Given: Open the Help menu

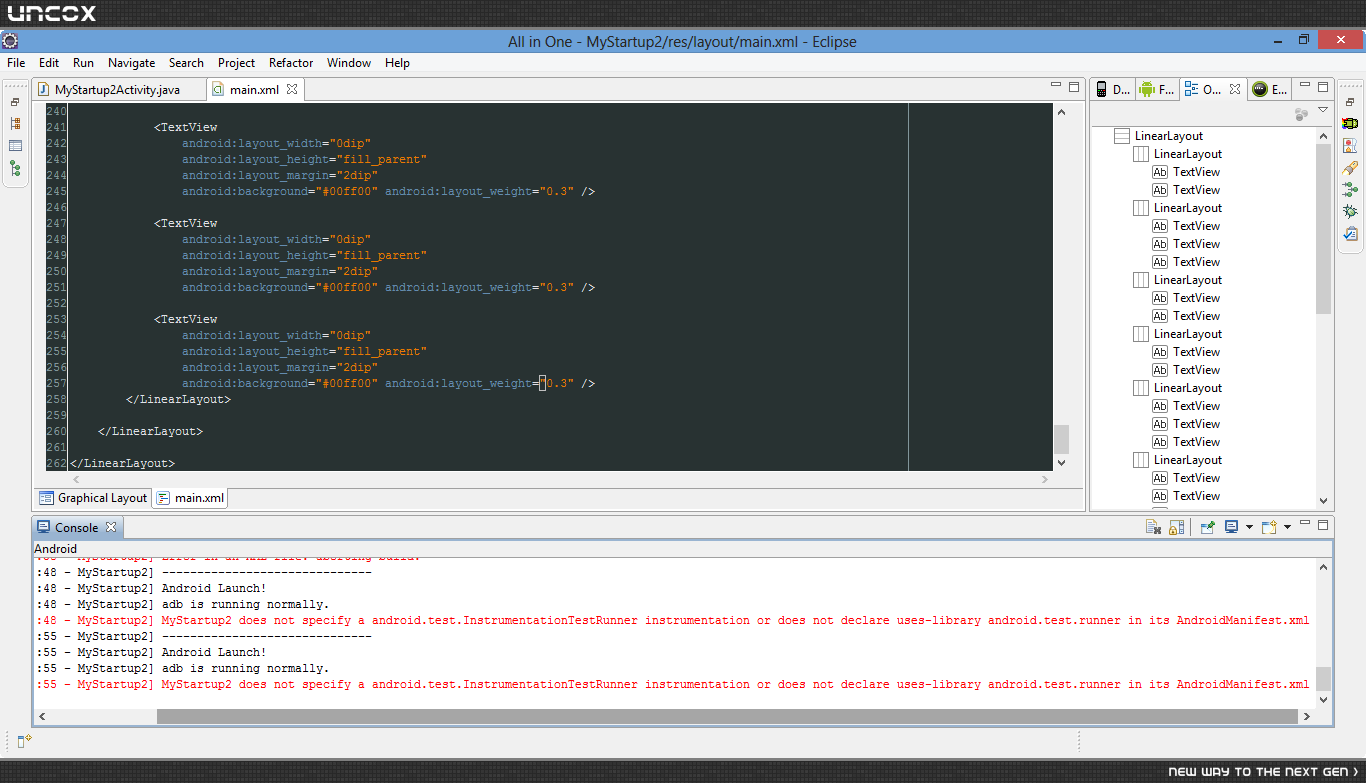Looking at the screenshot, I should [397, 63].
